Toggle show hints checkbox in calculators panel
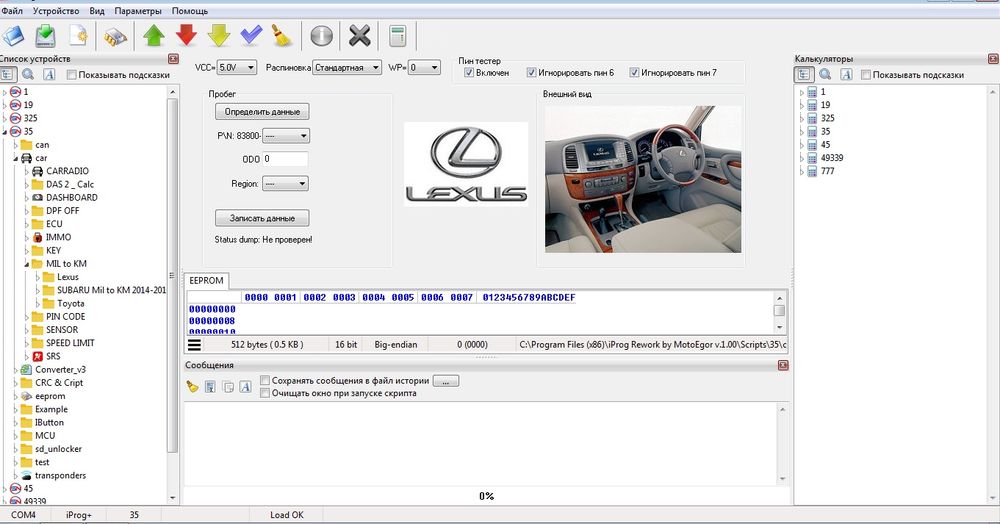The image size is (1000, 524). tap(865, 75)
